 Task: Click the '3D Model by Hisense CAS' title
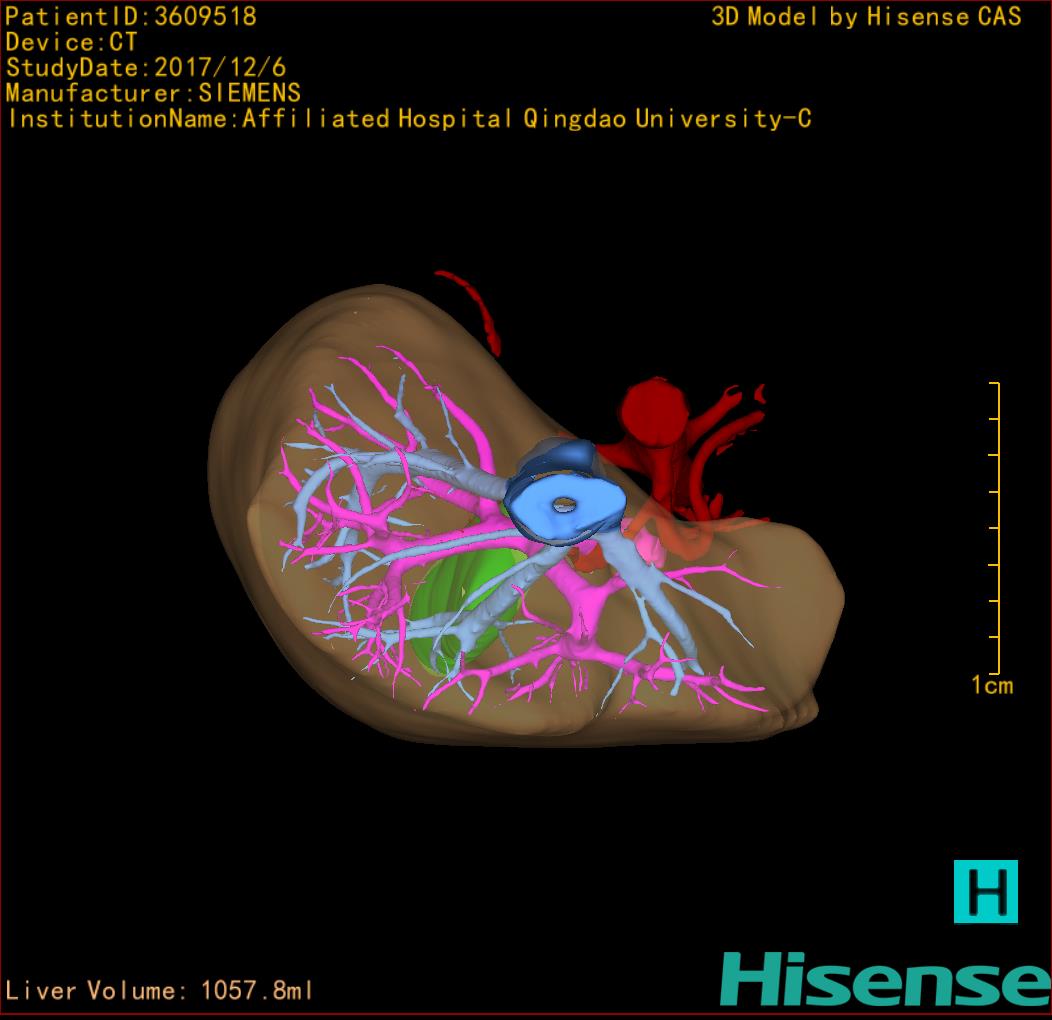(866, 17)
